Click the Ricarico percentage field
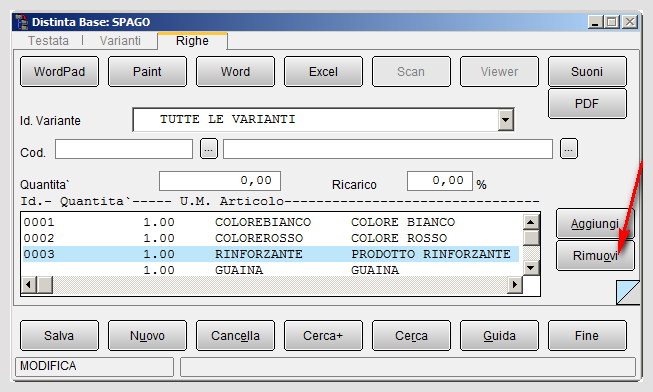 tap(440, 181)
